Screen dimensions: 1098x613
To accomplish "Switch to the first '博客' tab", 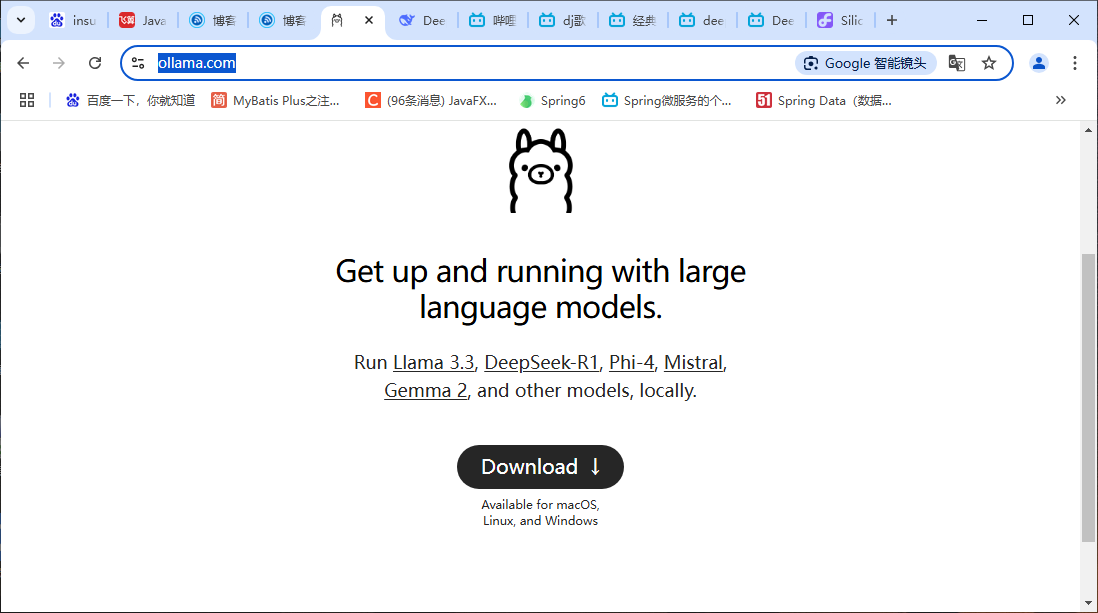I will coord(213,20).
